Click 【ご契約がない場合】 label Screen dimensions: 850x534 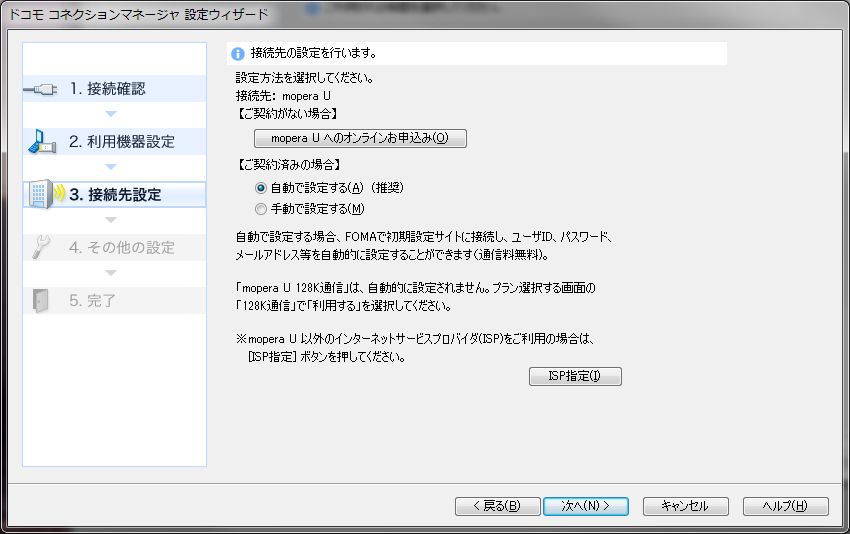287,114
